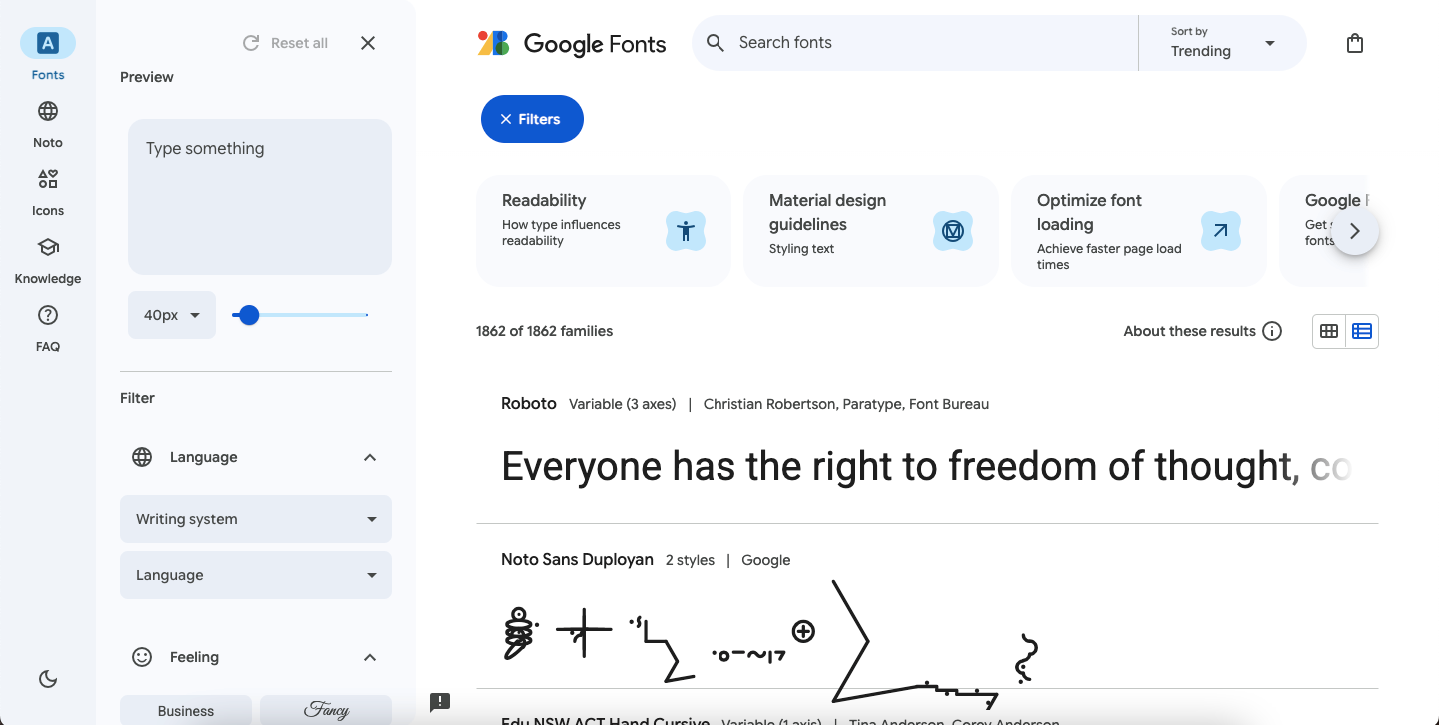1439x725 pixels.
Task: Open the Icons section in sidebar
Action: click(48, 179)
